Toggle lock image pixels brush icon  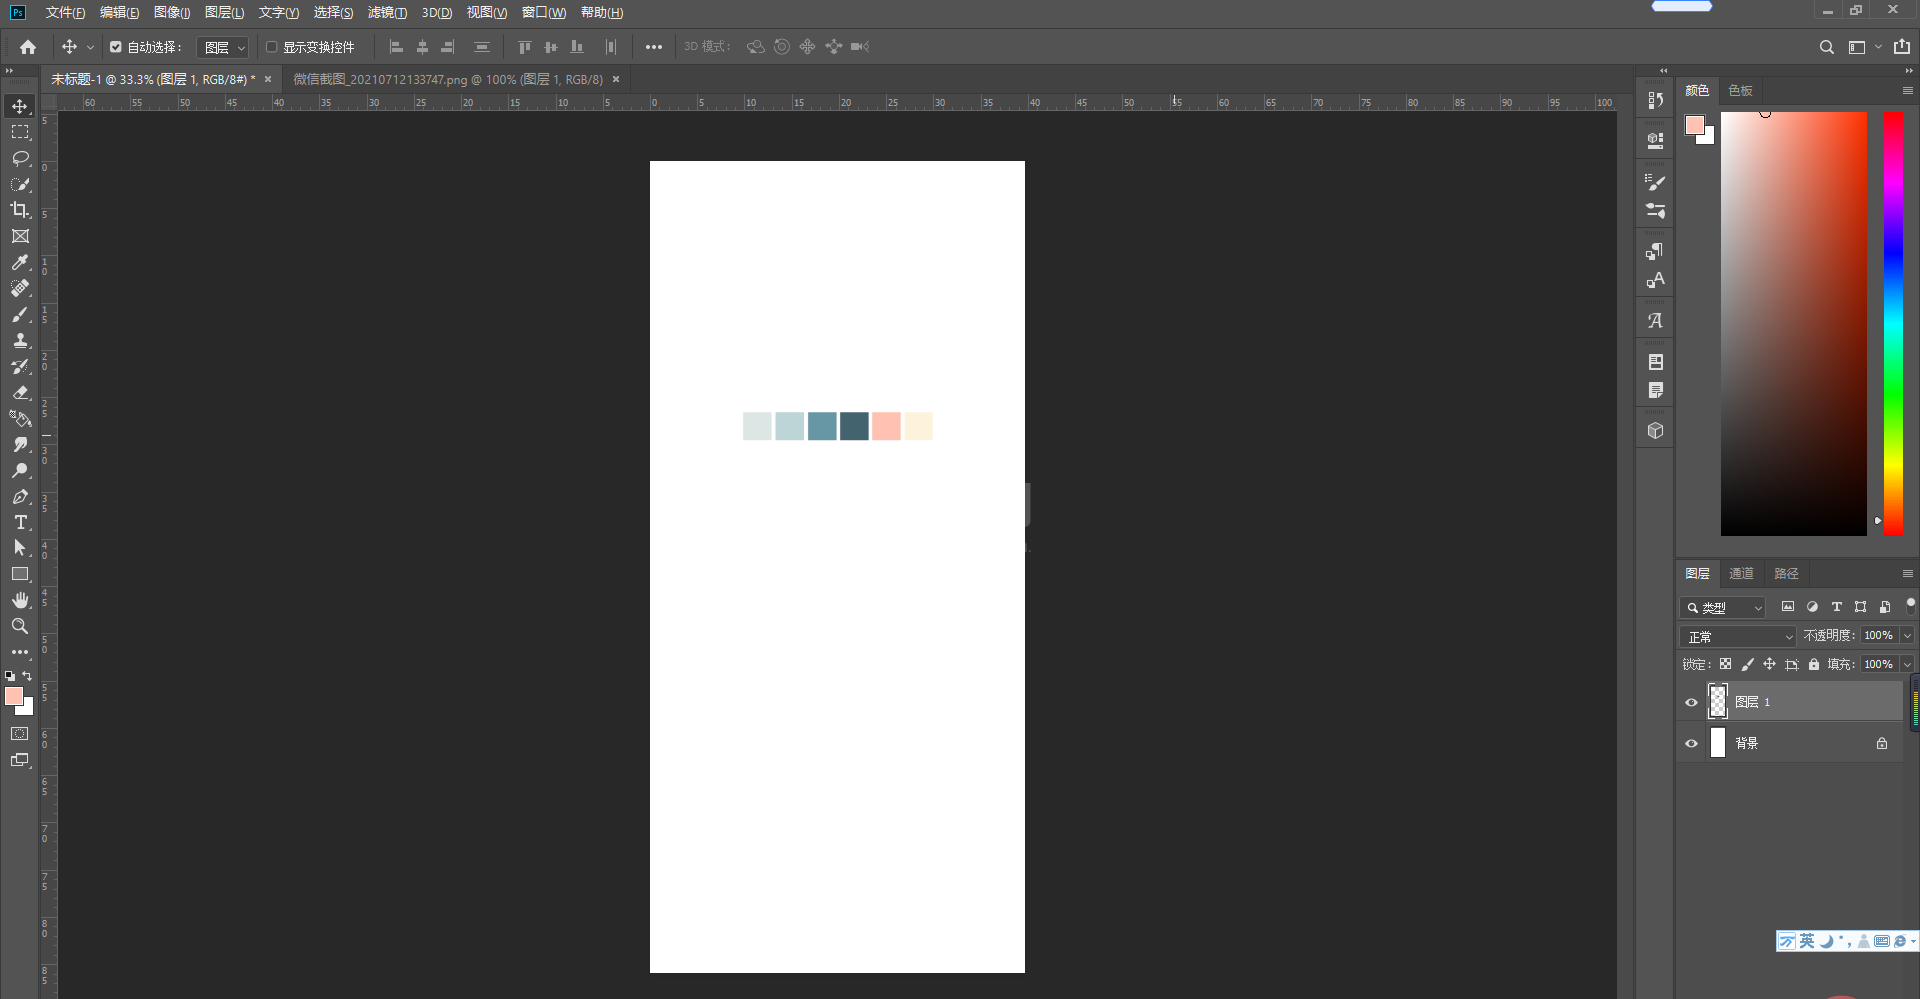click(1748, 664)
